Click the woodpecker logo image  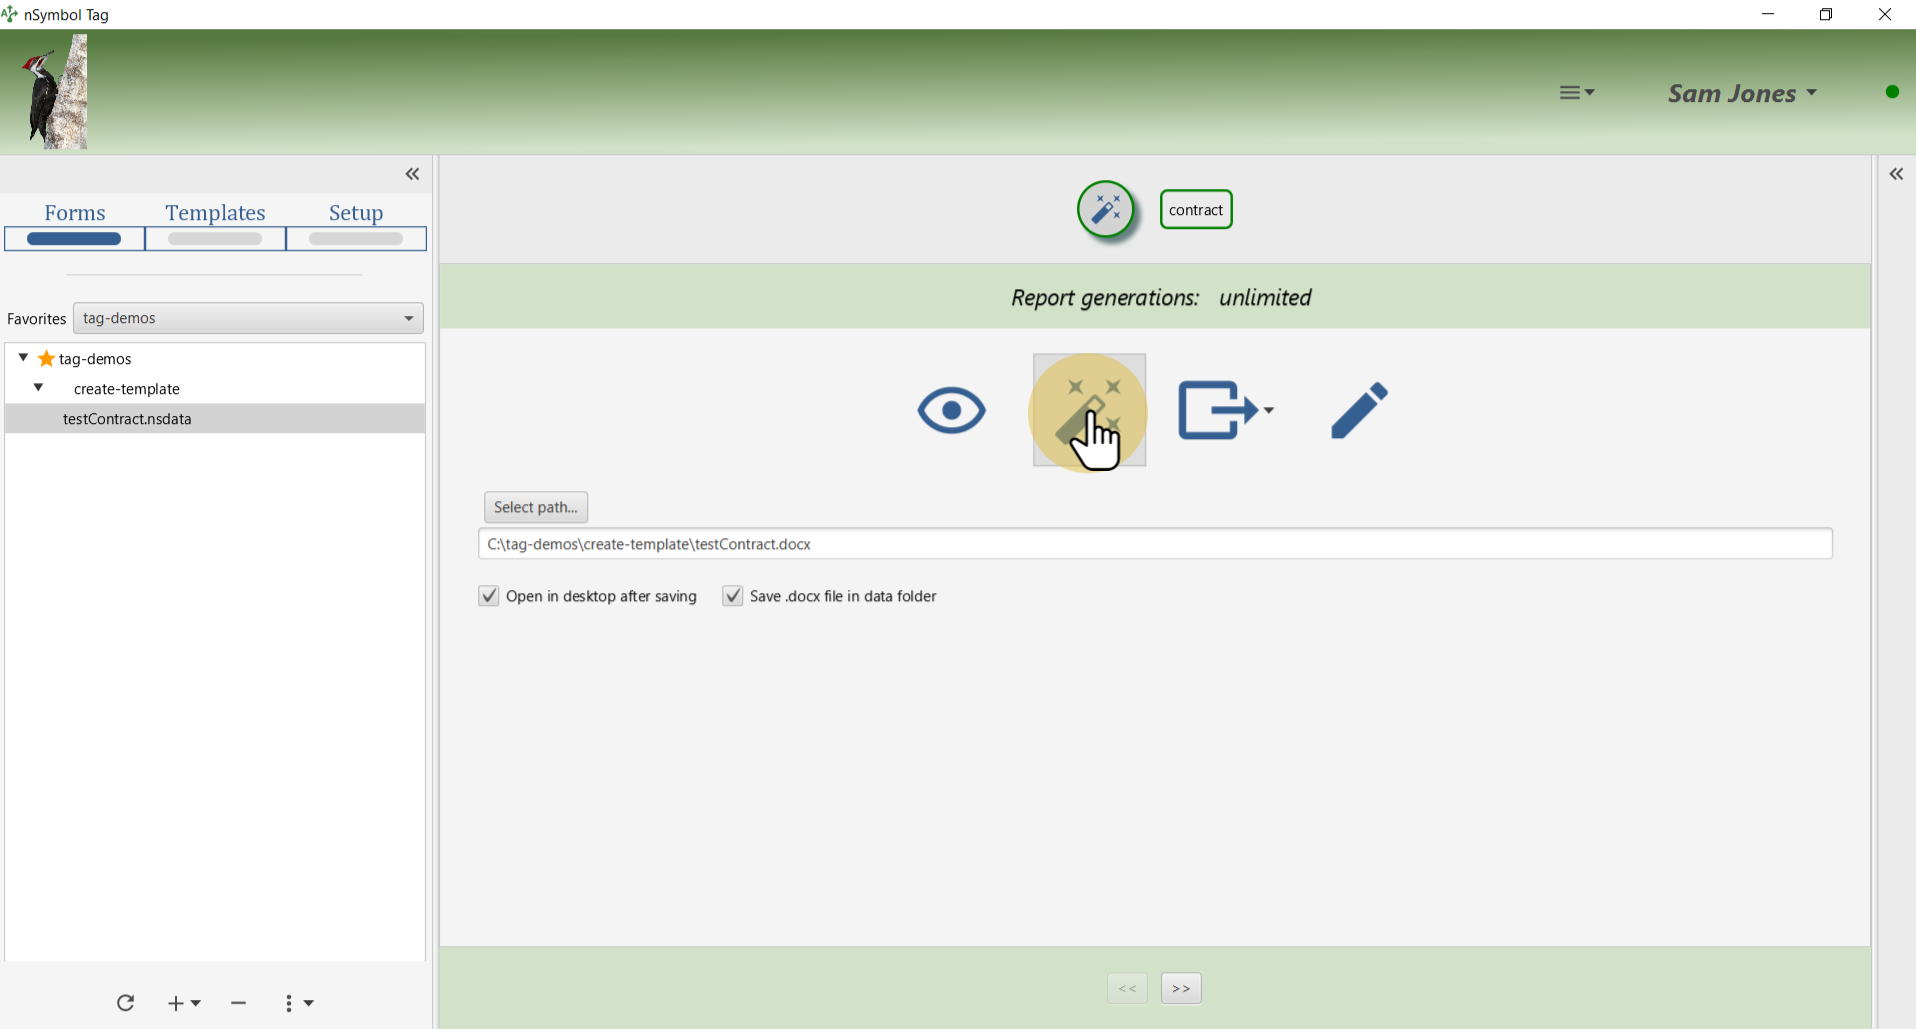(x=54, y=92)
